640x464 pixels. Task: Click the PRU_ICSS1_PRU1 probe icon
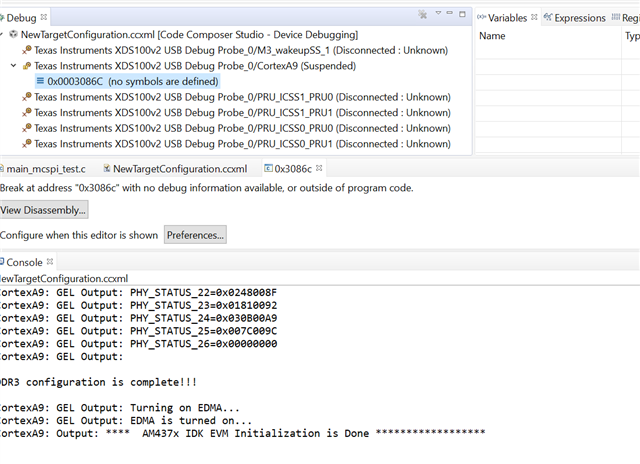coord(27,113)
